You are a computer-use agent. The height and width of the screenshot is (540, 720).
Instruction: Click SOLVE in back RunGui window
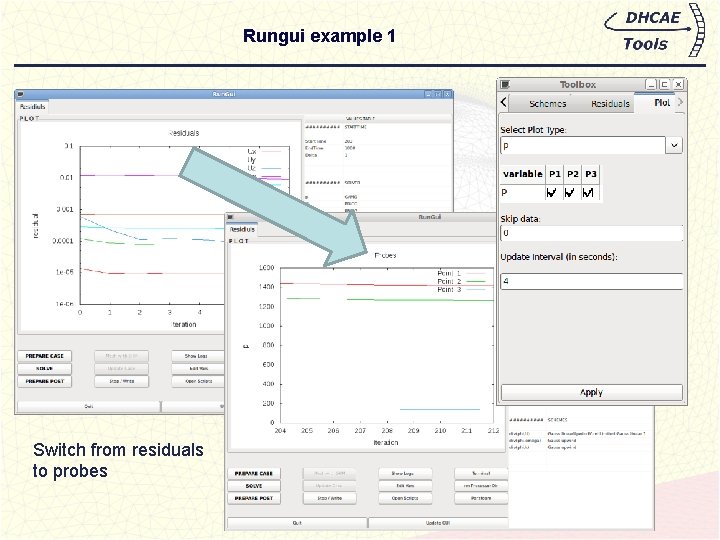coord(45,368)
